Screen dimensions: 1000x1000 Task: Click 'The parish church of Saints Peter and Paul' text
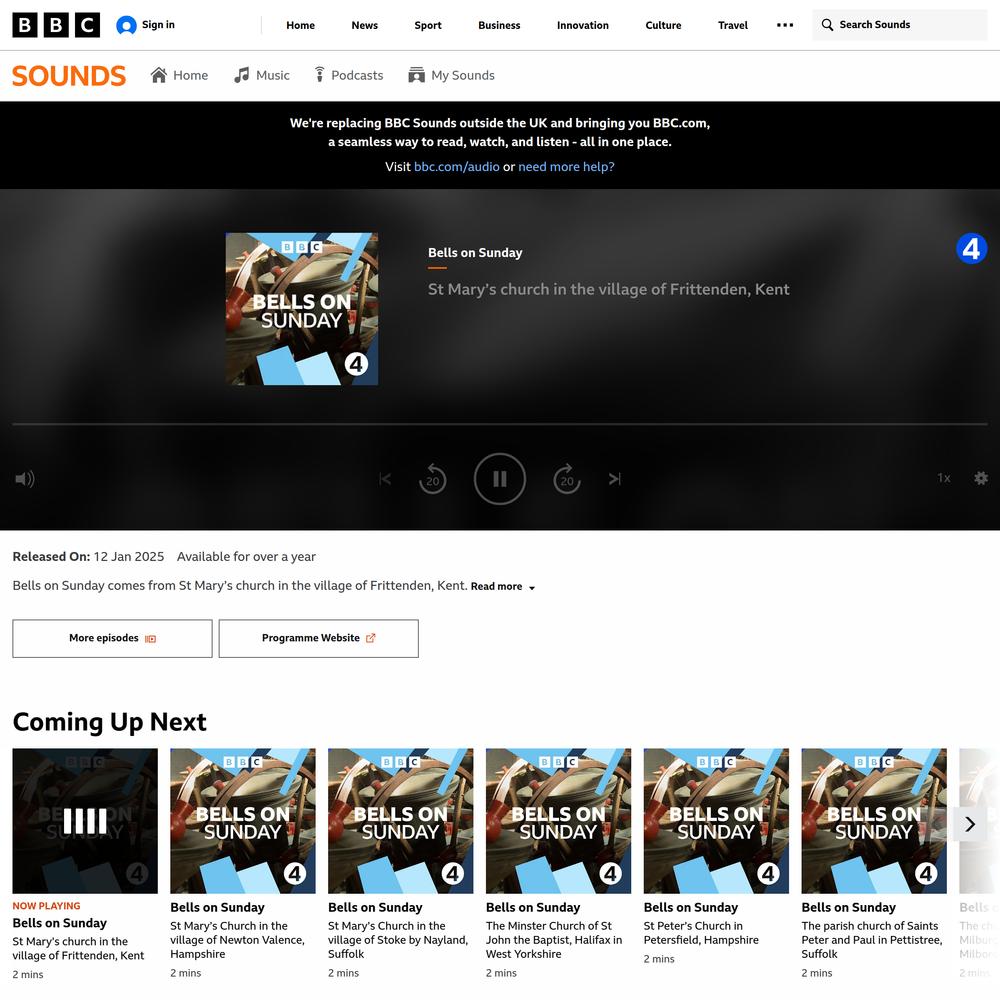(x=872, y=940)
